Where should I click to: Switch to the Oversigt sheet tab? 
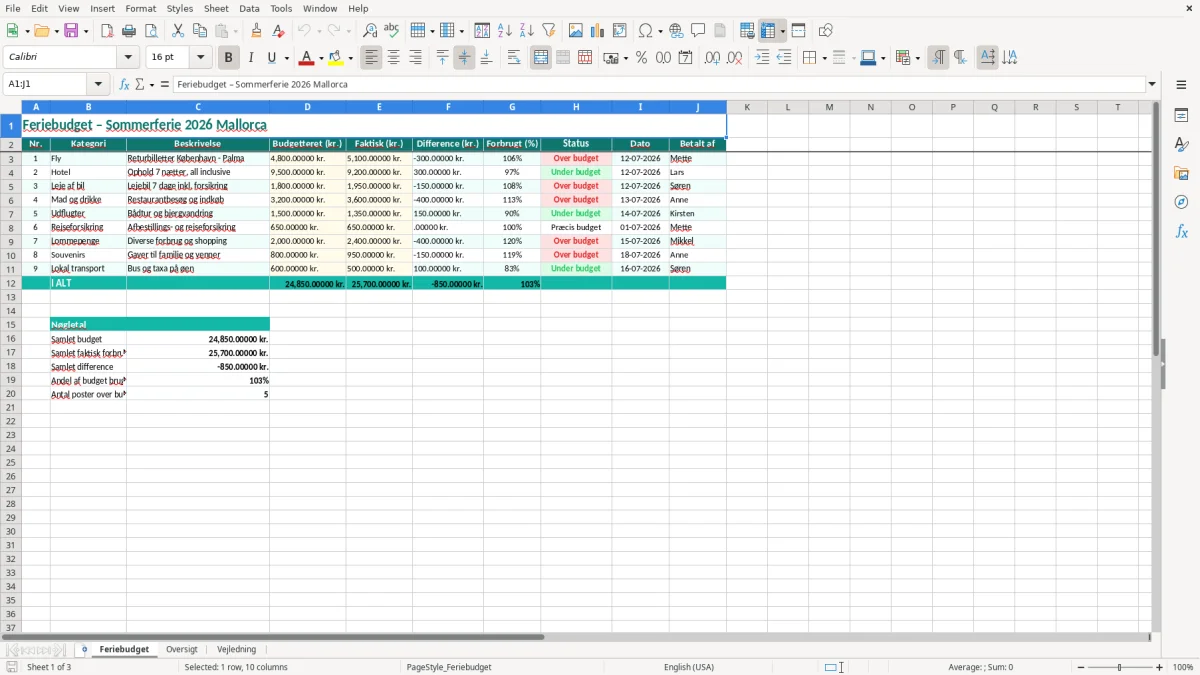tap(182, 649)
